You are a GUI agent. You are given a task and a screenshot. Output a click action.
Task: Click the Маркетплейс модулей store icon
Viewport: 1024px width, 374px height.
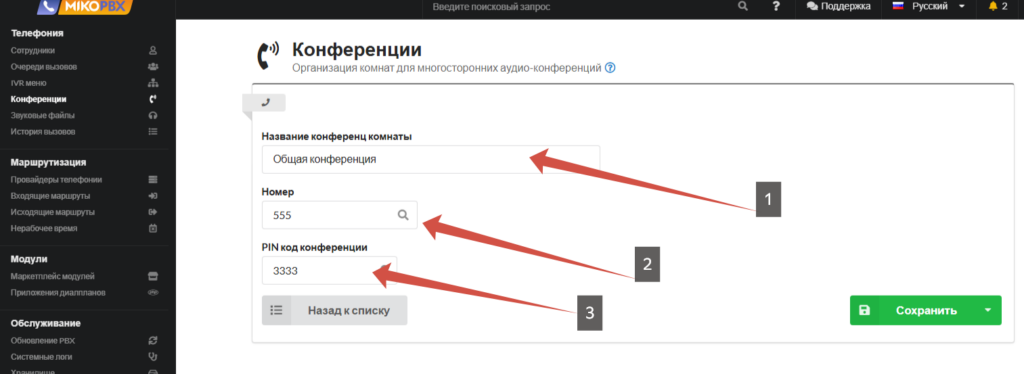point(153,276)
